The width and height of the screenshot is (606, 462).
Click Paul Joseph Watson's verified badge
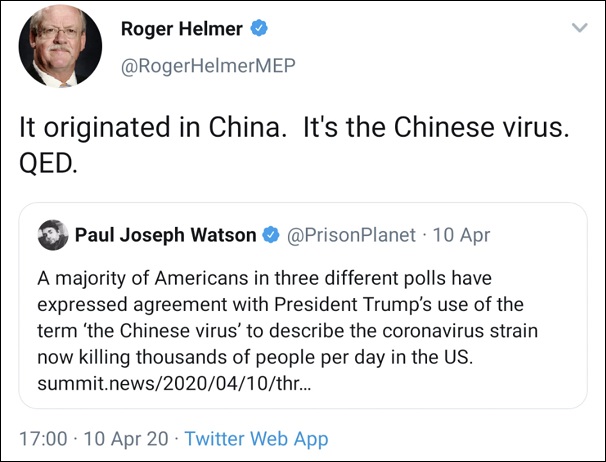pos(270,236)
